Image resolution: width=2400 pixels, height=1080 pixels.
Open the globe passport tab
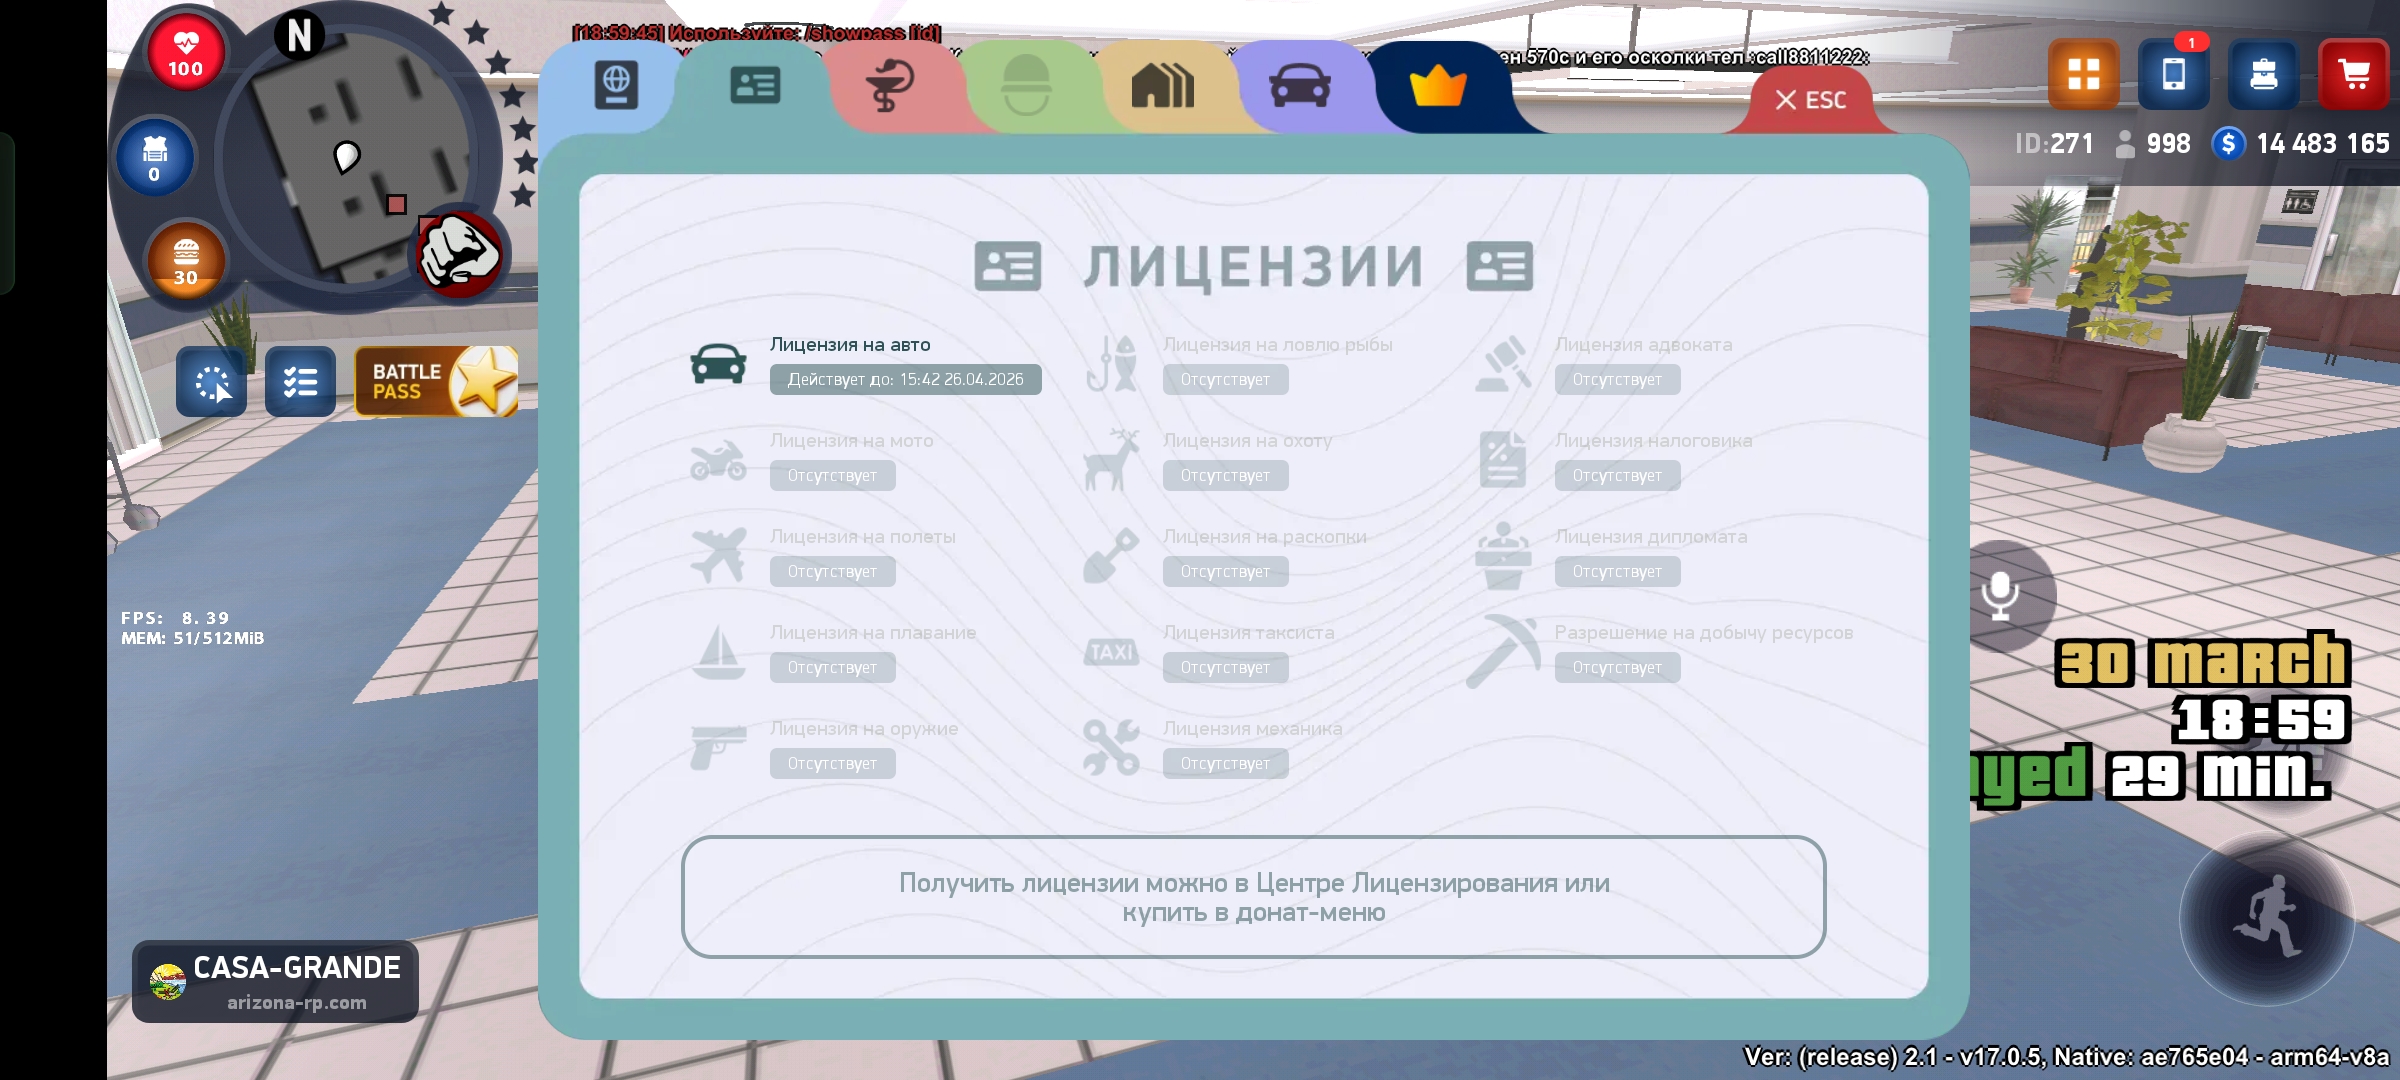(x=616, y=85)
